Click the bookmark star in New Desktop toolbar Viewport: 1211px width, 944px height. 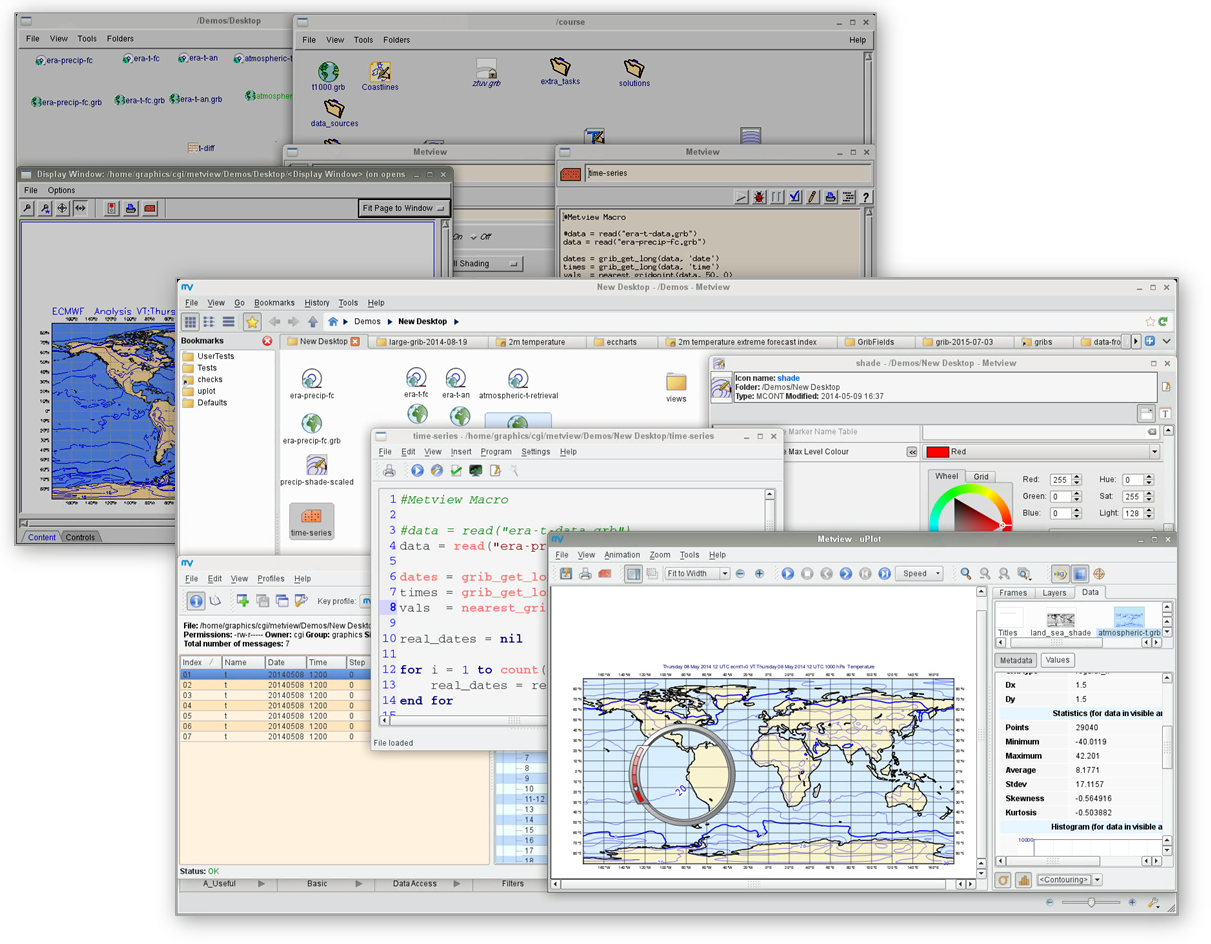(252, 322)
